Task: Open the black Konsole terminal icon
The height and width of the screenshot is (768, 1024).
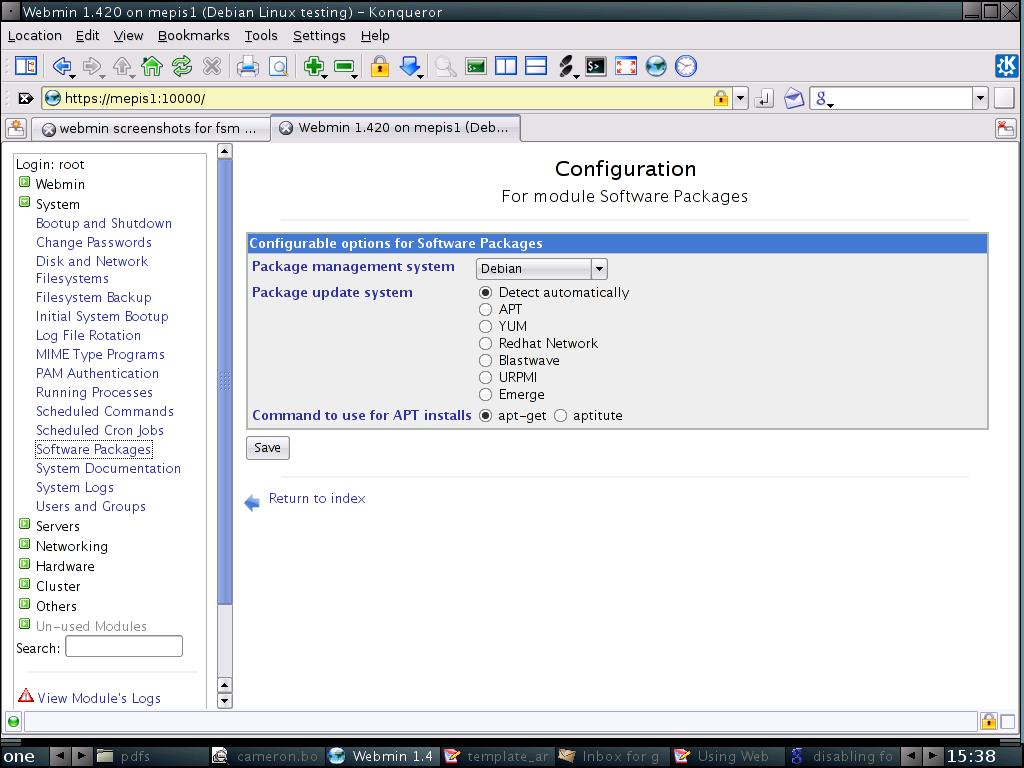Action: coord(596,66)
